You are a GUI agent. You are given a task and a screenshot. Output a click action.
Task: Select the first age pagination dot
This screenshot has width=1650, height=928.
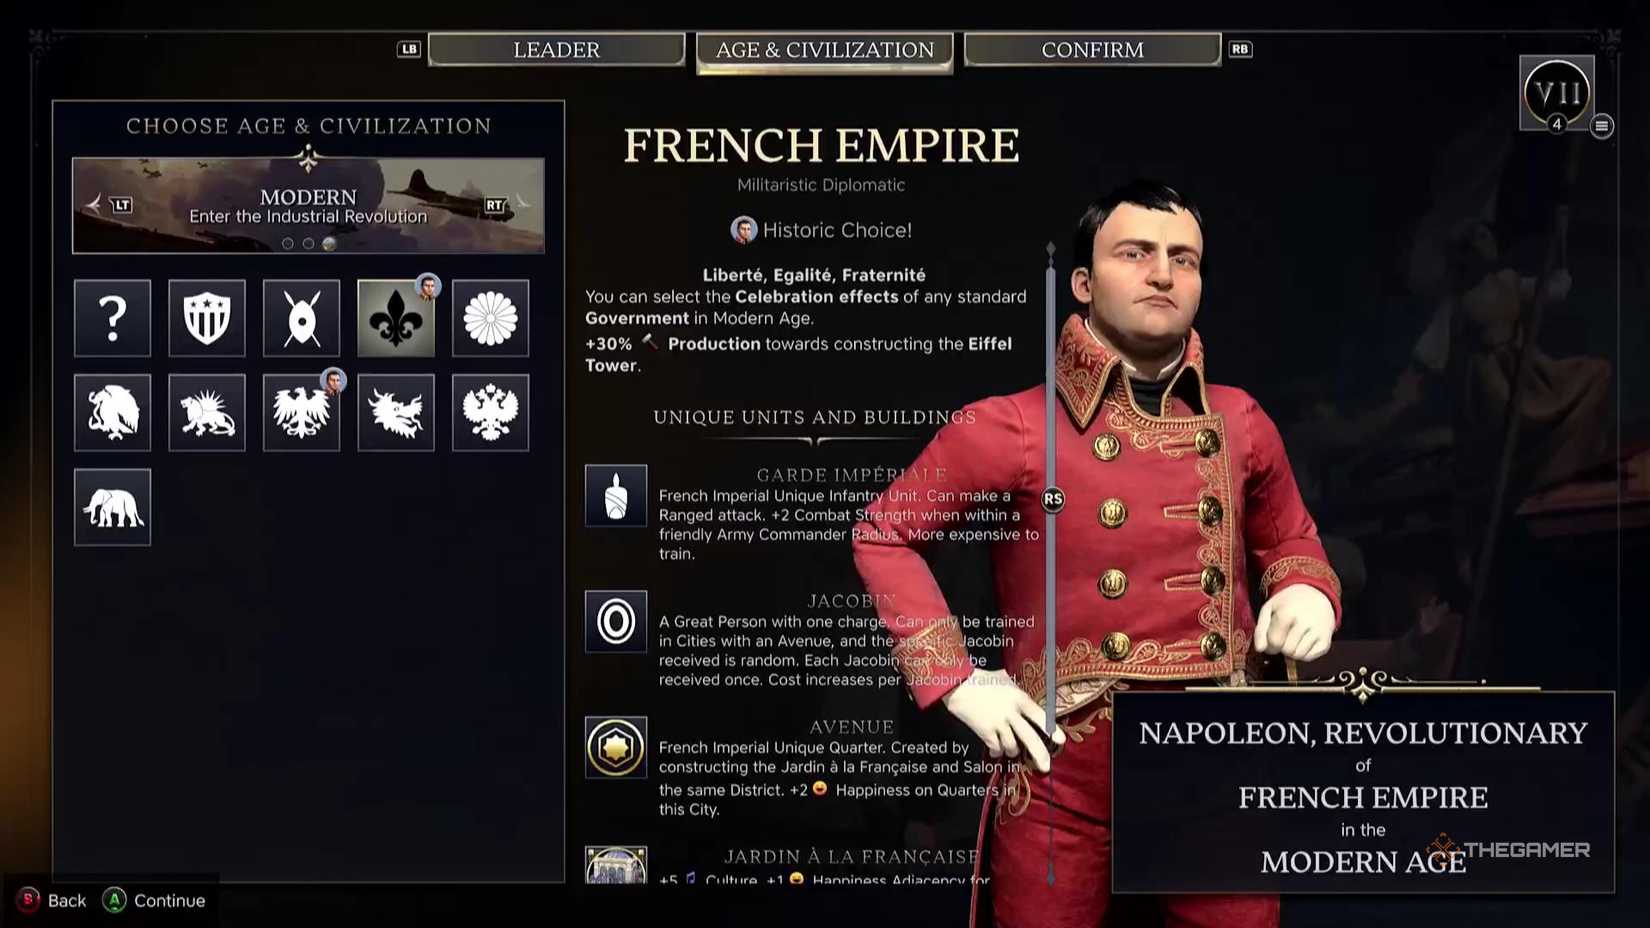click(288, 243)
